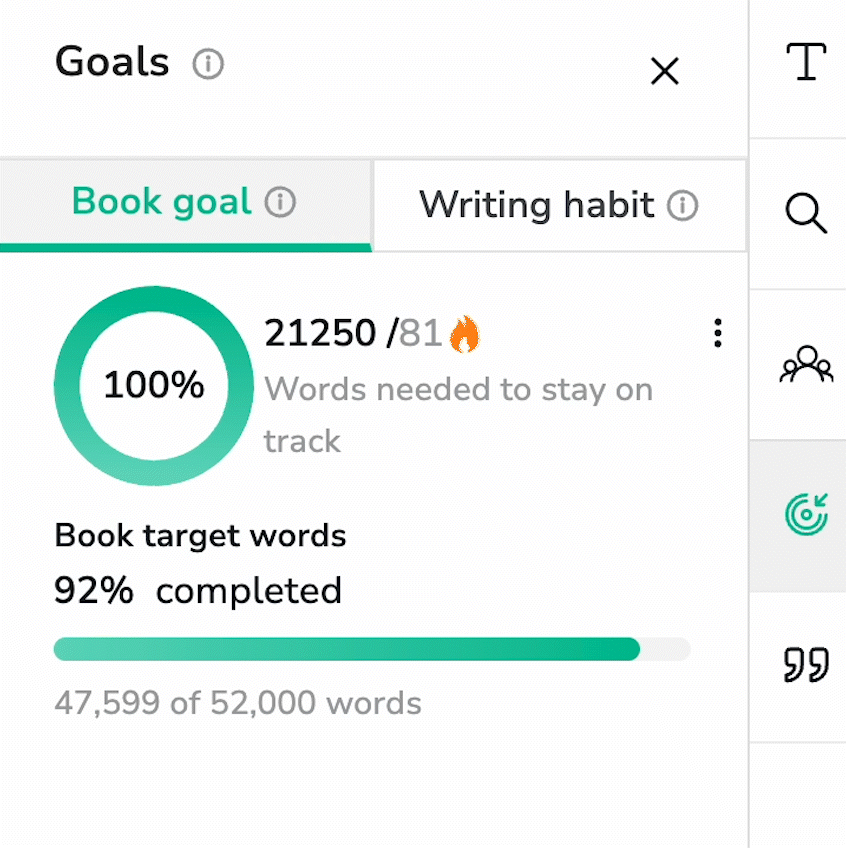Screen dimensions: 846x848
Task: Open the typography formatting icon in sidebar
Action: [806, 63]
